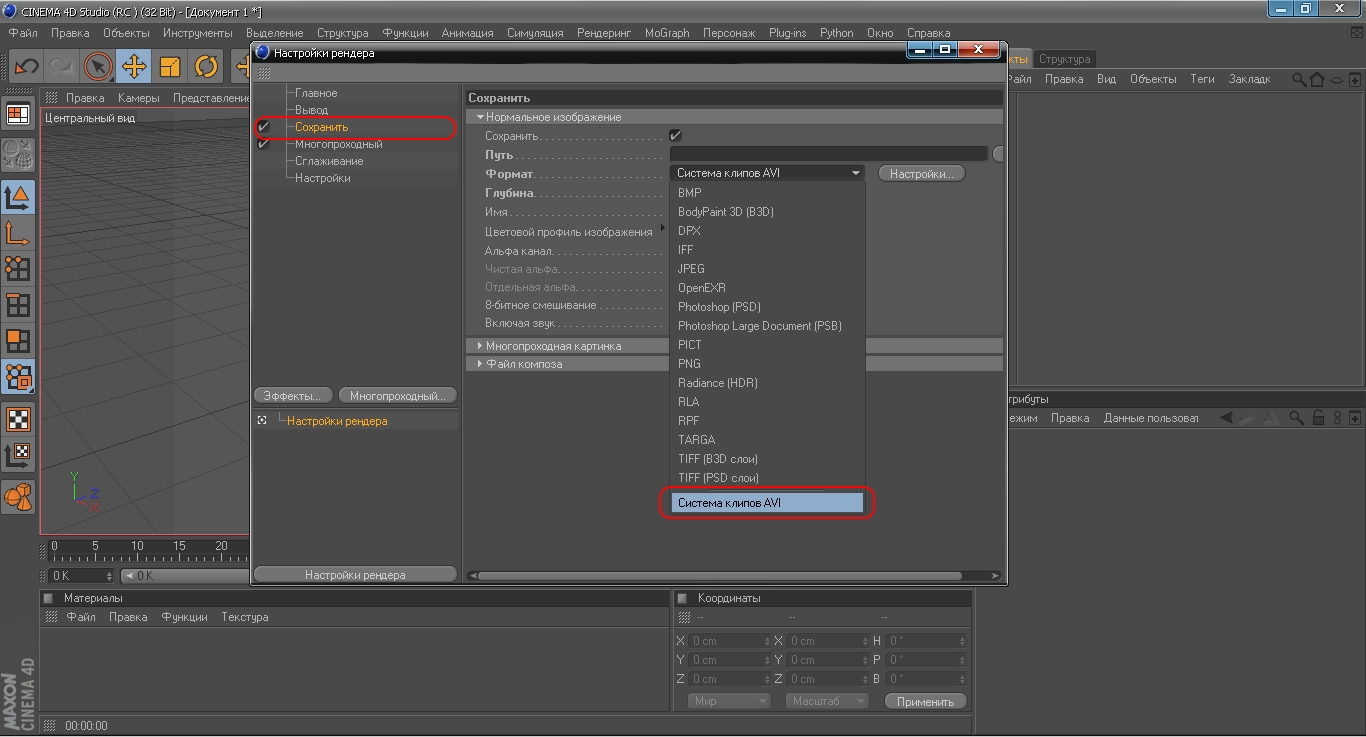This screenshot has width=1366, height=737.
Task: Click the greyed Make Editable globe icon
Action: pyautogui.click(x=18, y=155)
